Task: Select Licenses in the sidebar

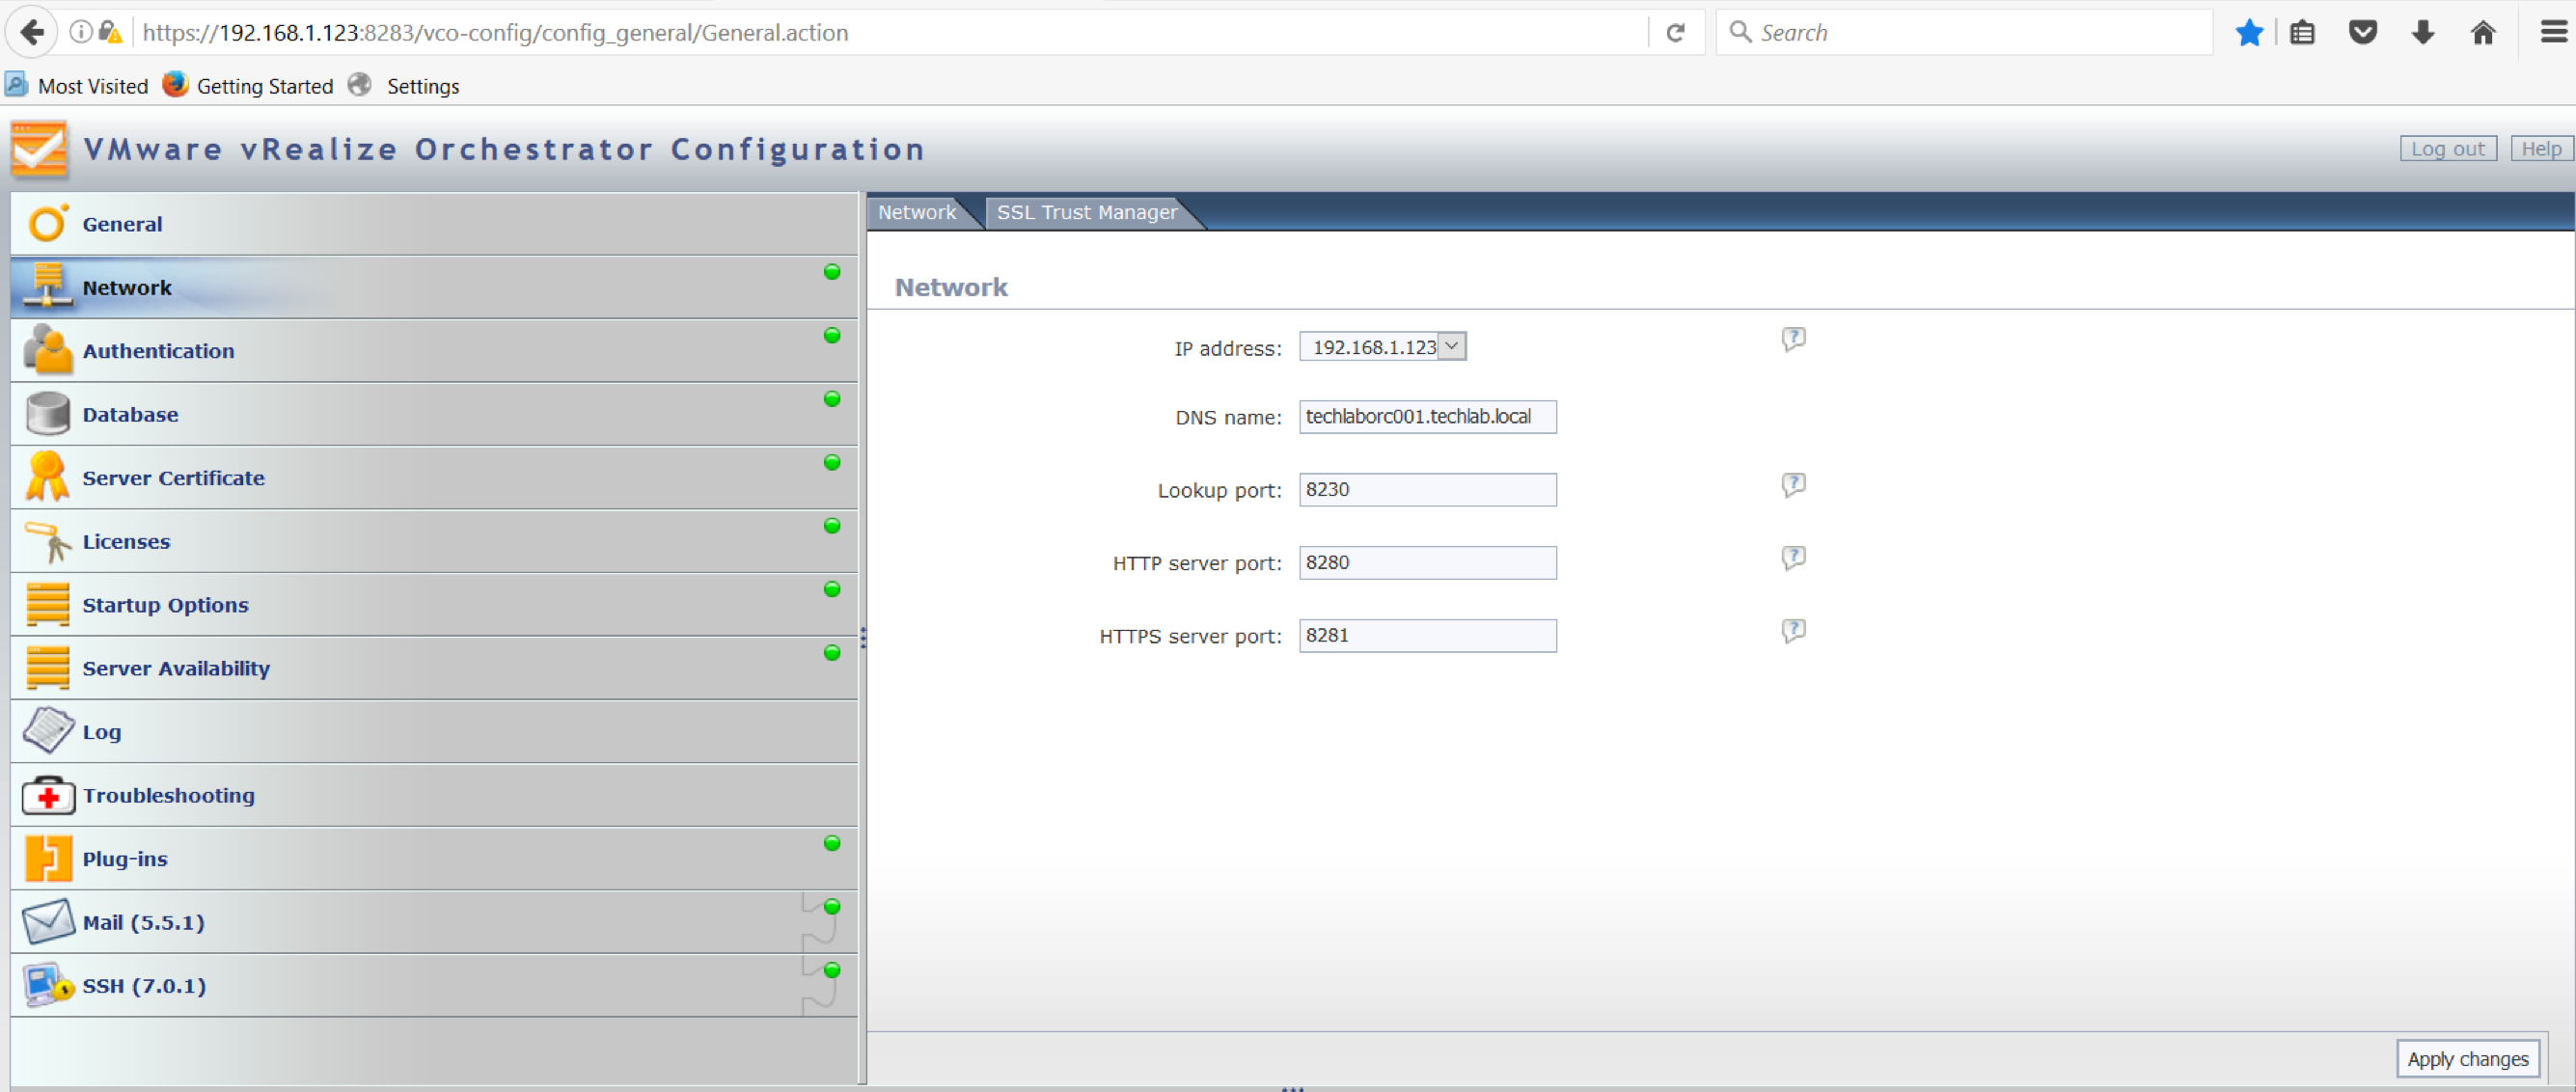Action: [x=434, y=541]
